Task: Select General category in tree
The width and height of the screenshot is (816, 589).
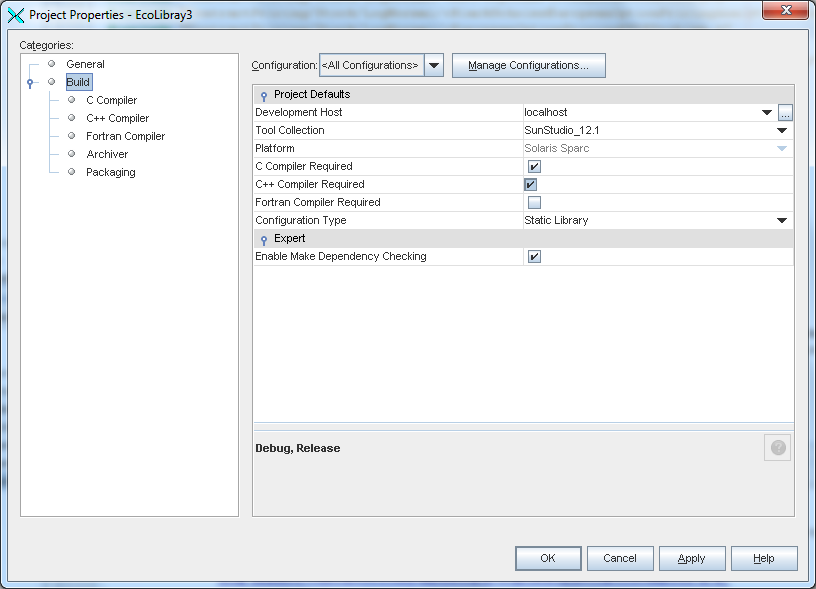Action: tap(85, 64)
